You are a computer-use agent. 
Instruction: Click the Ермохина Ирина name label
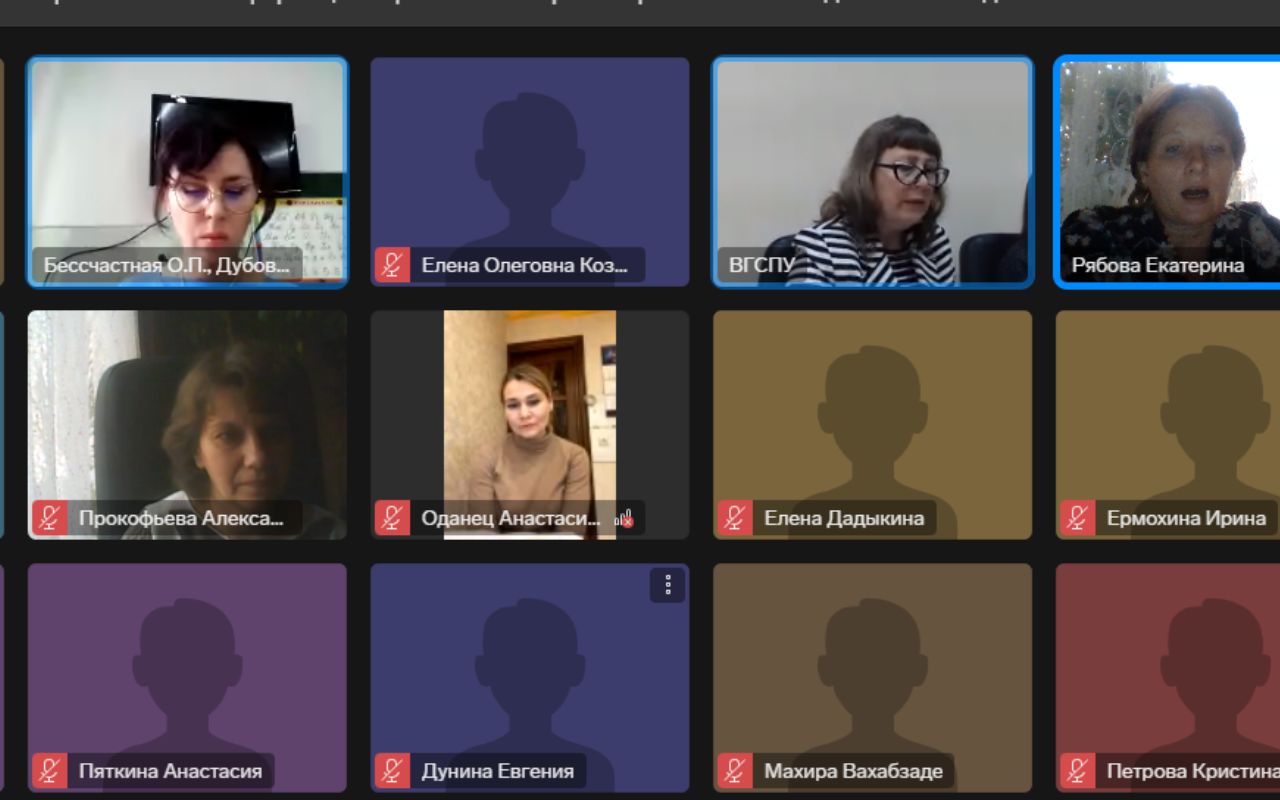(1185, 518)
